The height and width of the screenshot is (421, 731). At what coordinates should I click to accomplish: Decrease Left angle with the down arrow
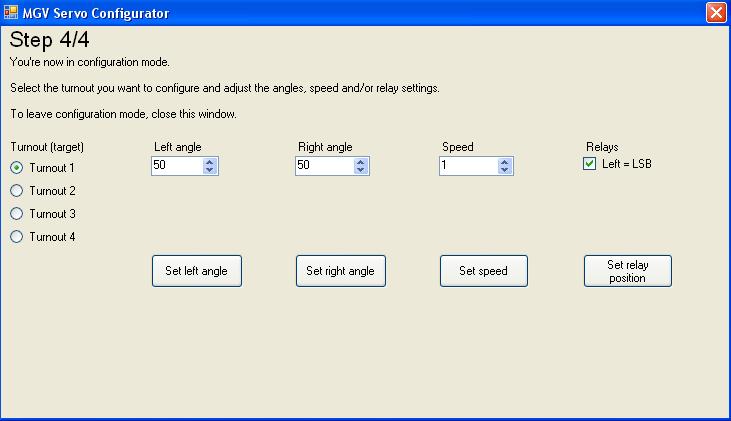(x=210, y=171)
